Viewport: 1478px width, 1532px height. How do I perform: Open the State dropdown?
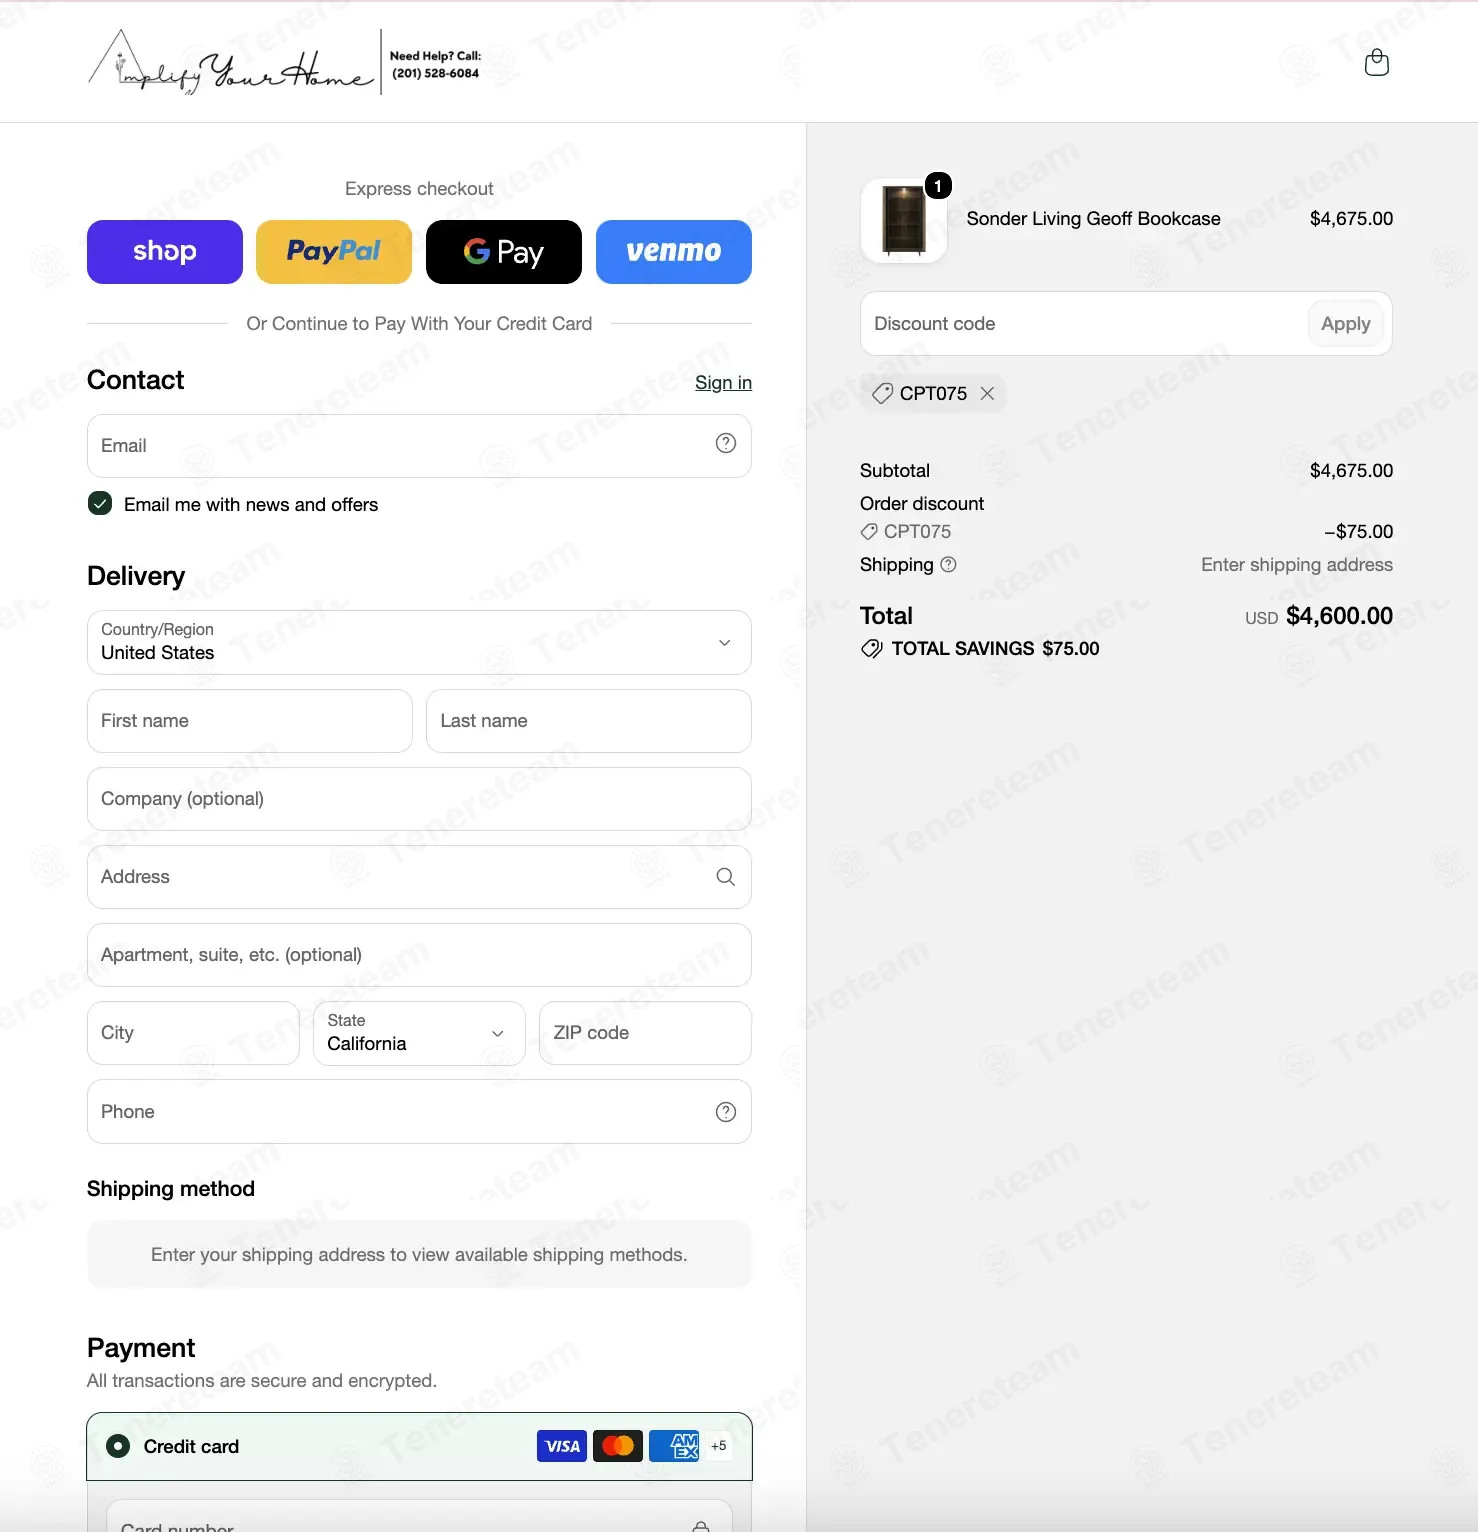(419, 1033)
